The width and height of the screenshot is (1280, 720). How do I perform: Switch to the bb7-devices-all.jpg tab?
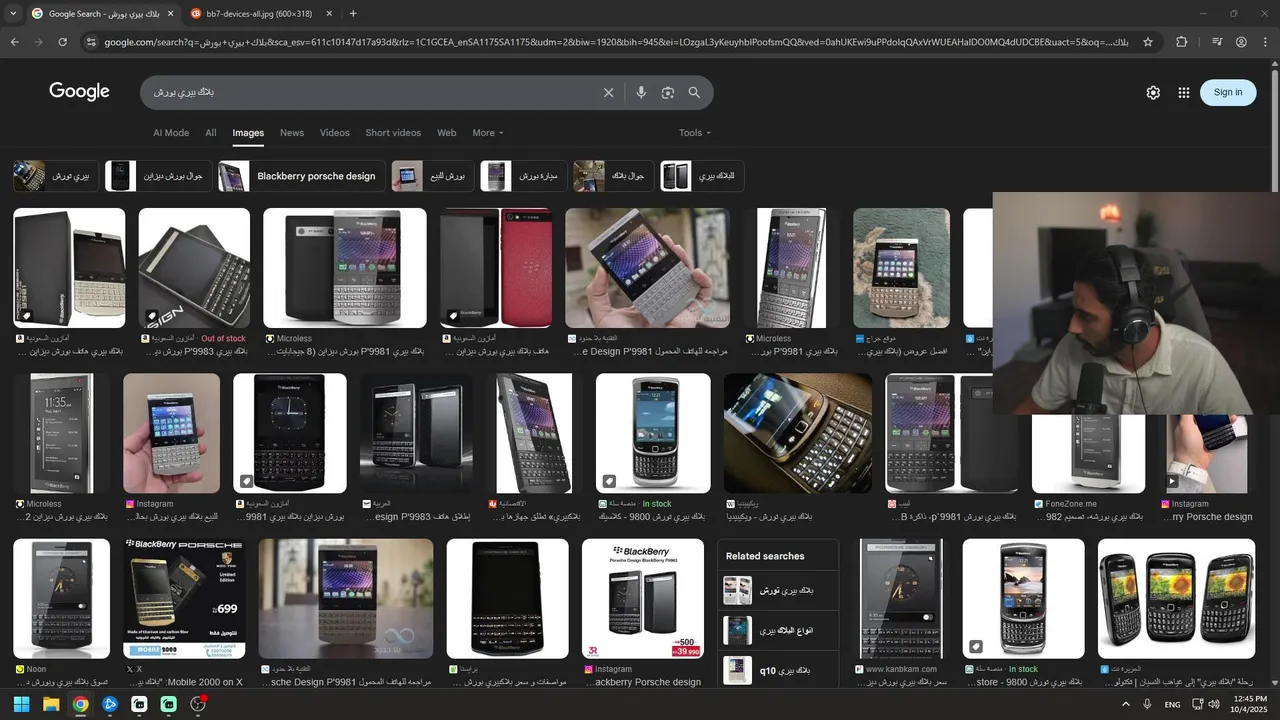click(258, 13)
